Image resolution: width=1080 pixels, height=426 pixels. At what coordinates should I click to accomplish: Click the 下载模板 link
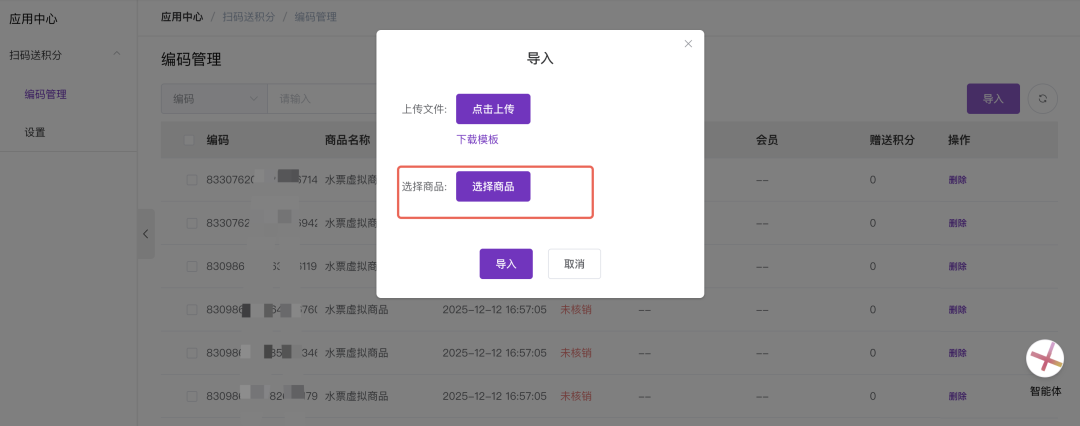[477, 140]
